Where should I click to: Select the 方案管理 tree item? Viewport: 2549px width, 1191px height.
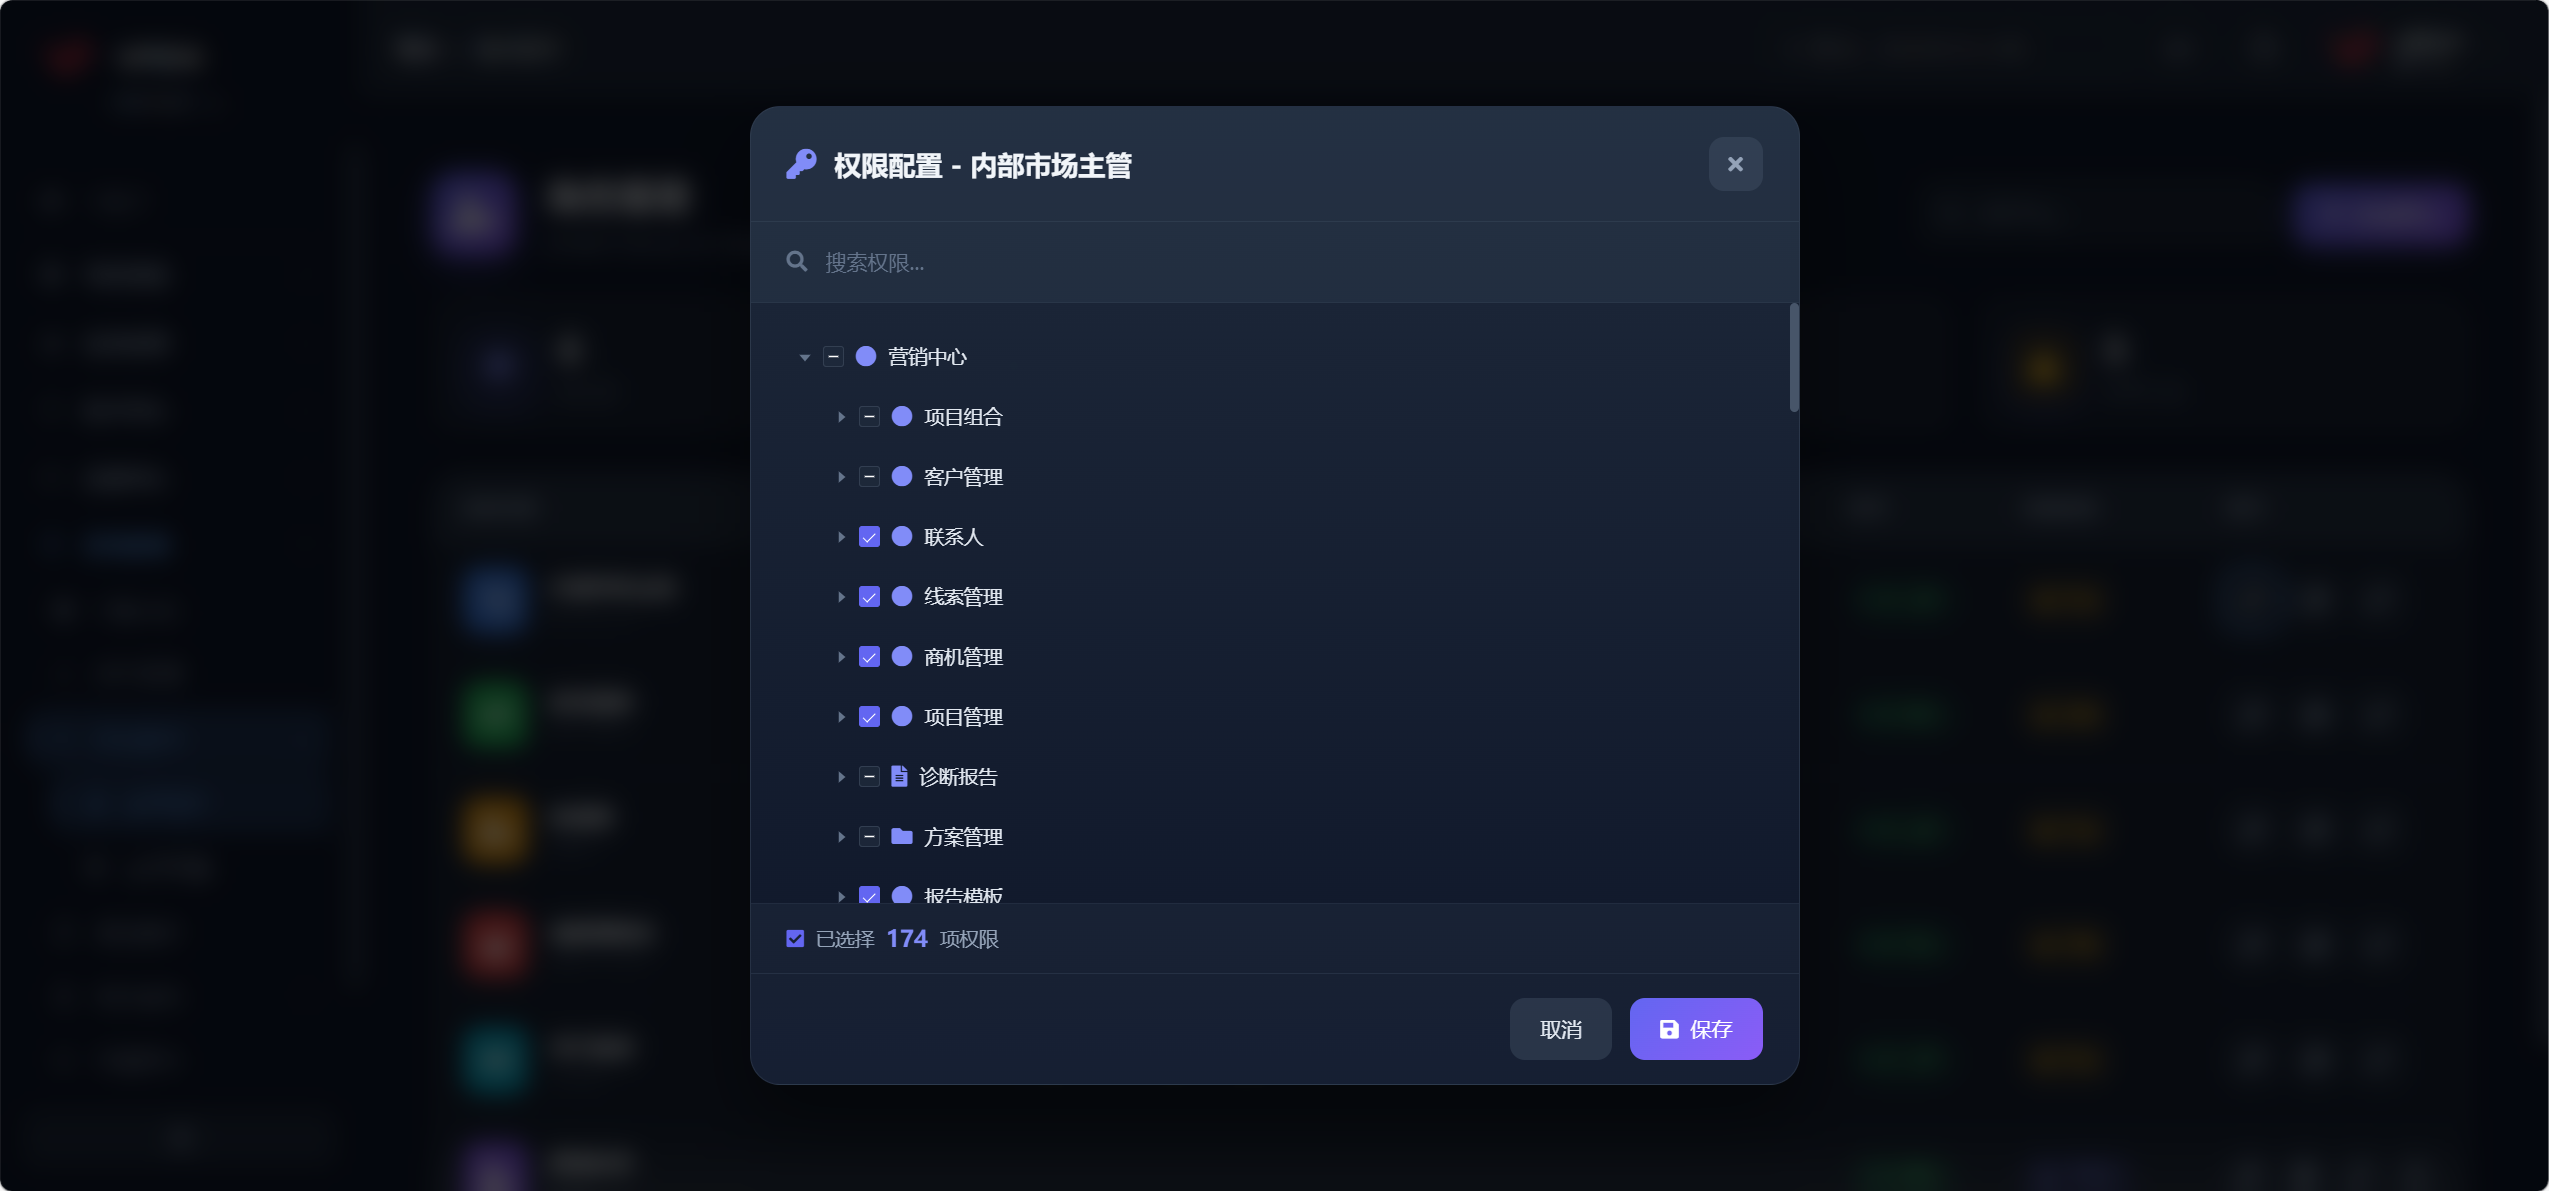point(963,837)
